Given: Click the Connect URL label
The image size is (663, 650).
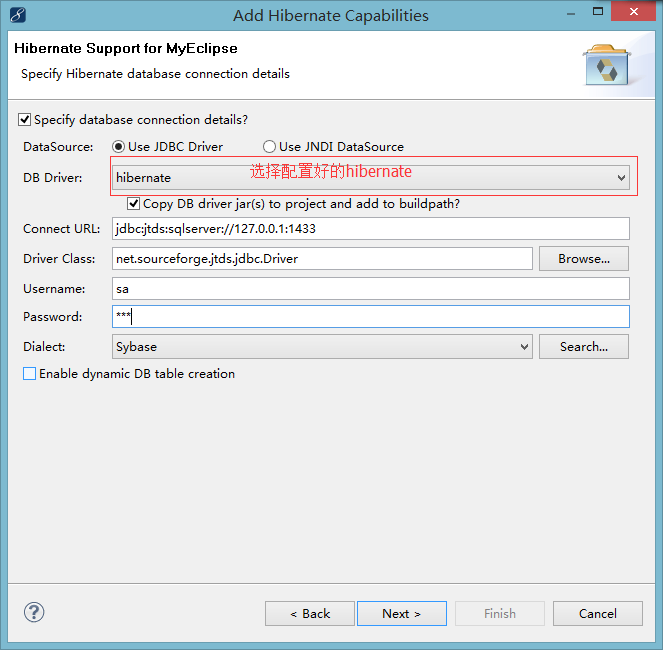Looking at the screenshot, I should click(62, 229).
